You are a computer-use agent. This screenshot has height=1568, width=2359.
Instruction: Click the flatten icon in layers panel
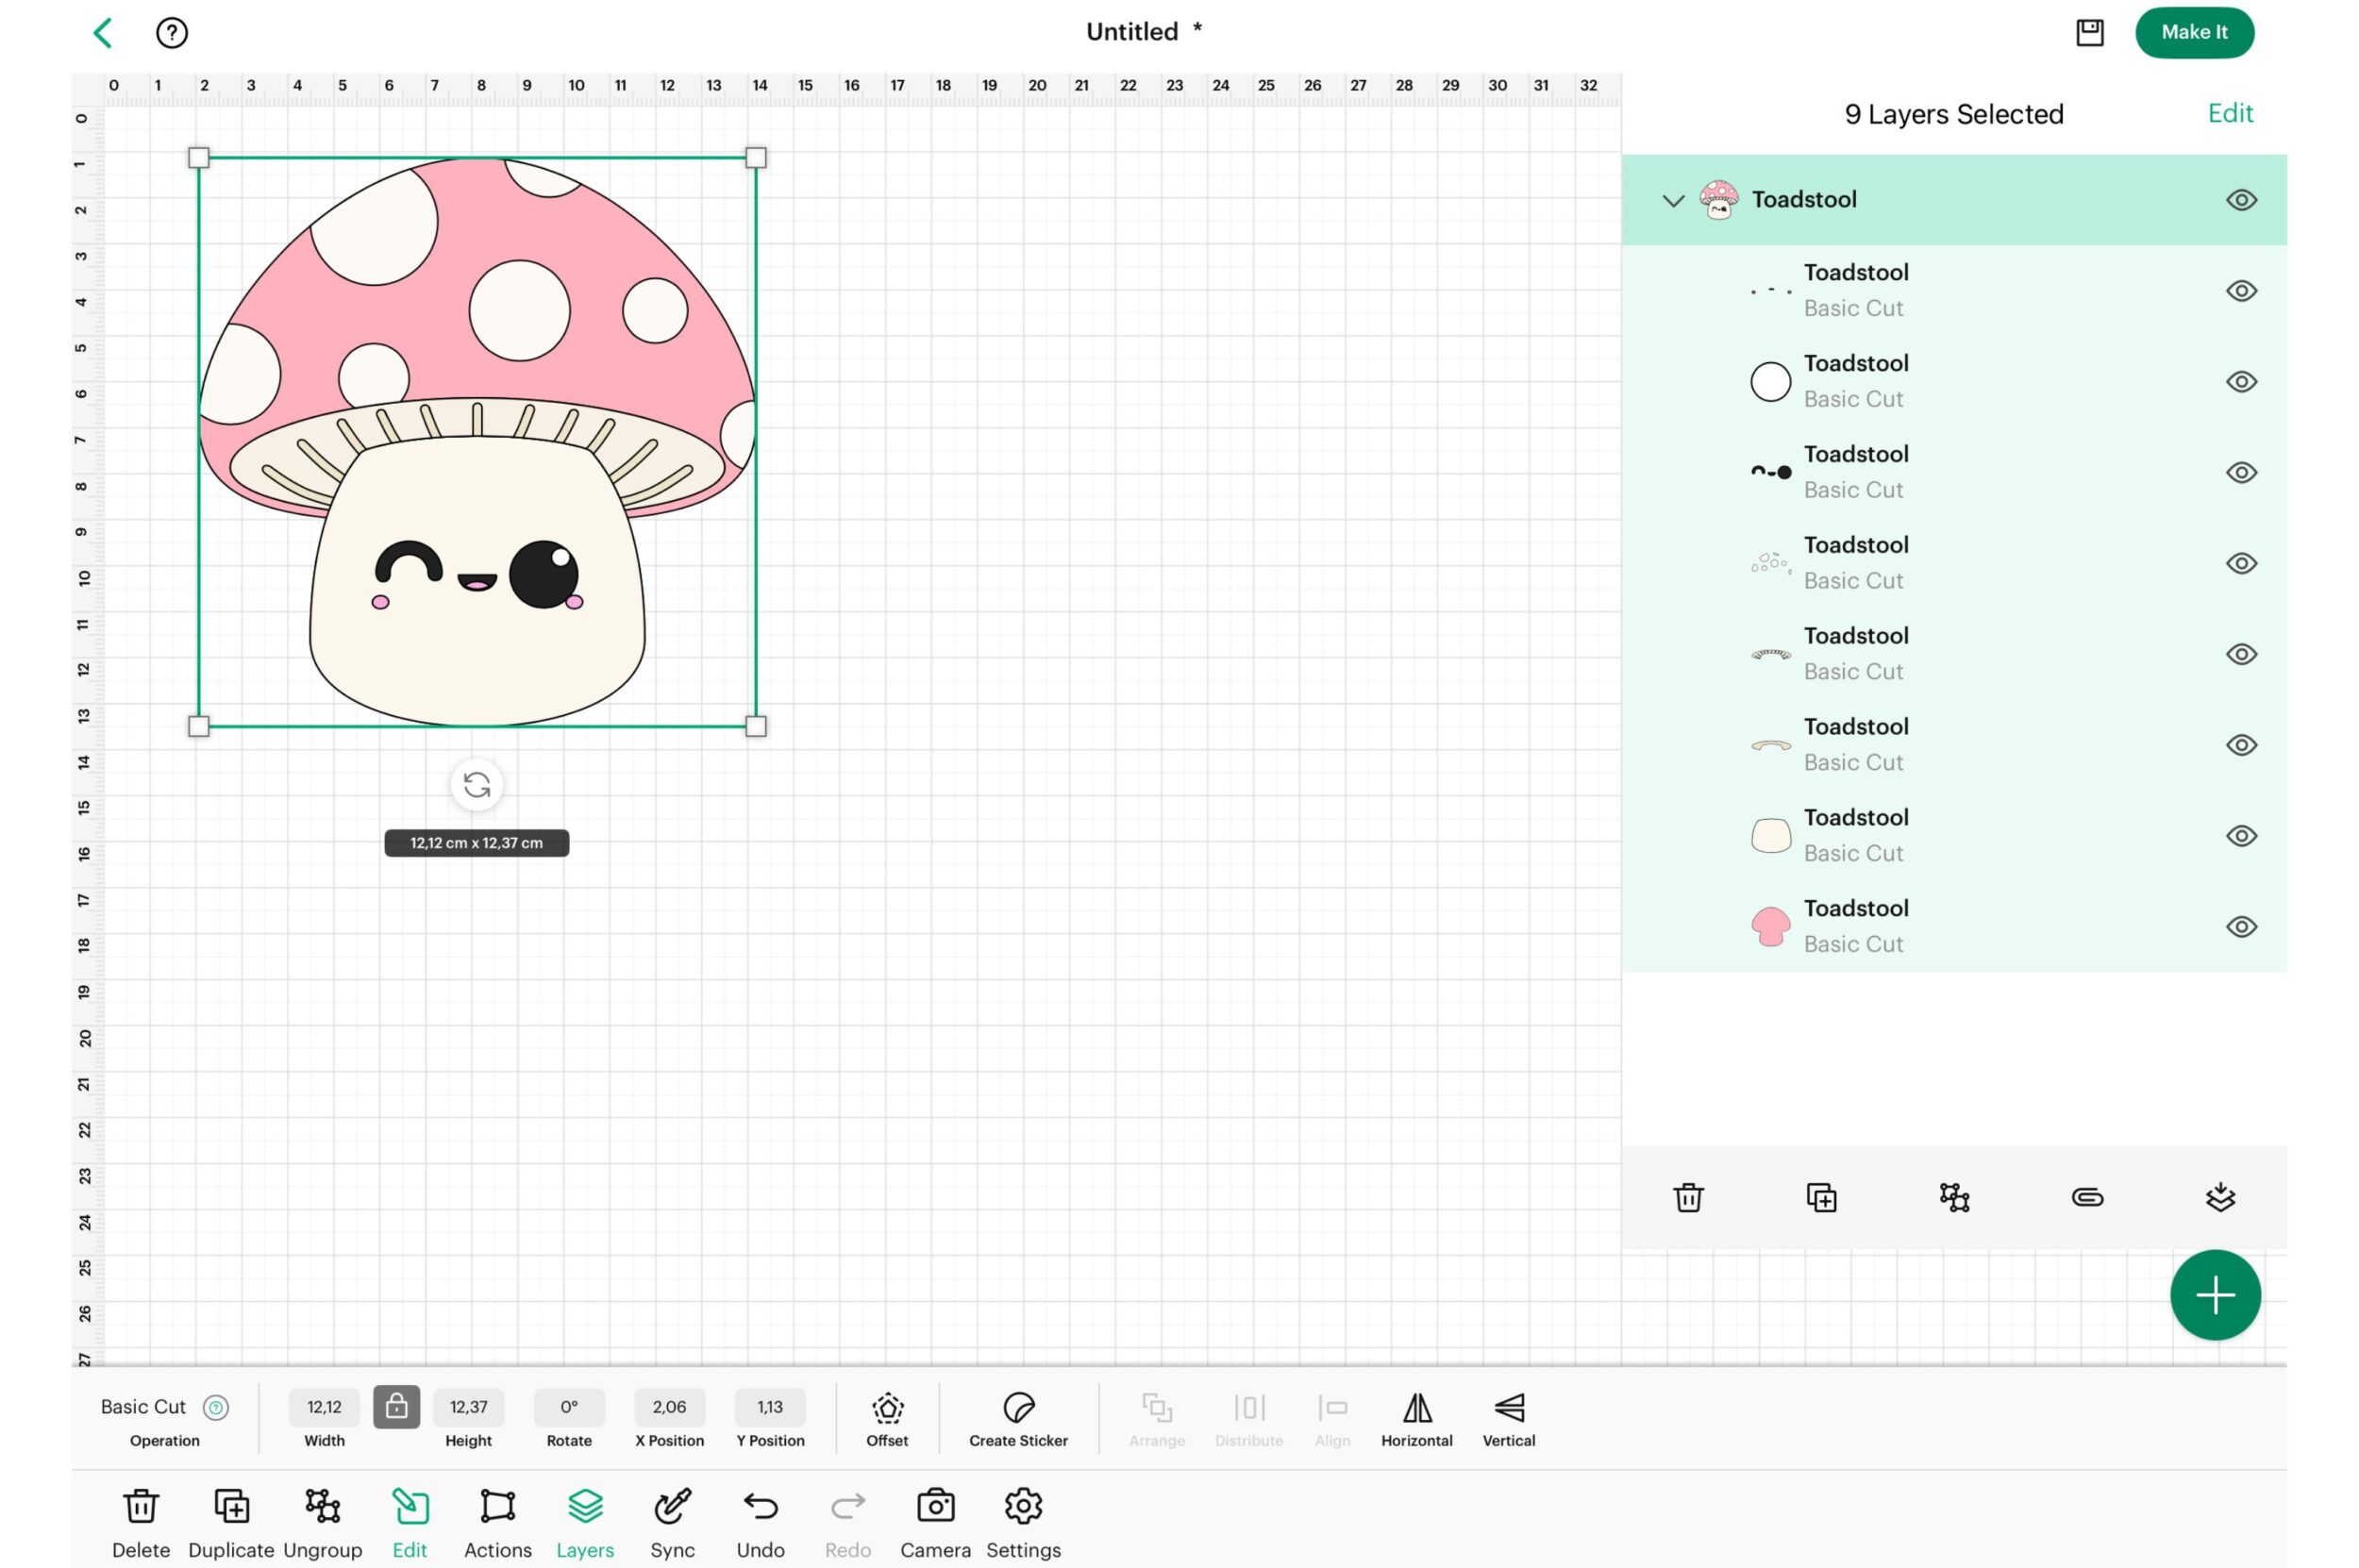tap(2219, 1197)
